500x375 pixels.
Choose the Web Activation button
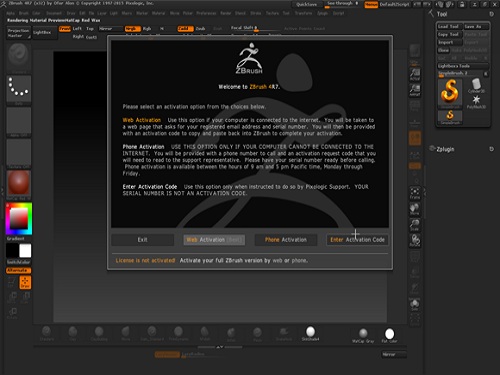pyautogui.click(x=214, y=240)
